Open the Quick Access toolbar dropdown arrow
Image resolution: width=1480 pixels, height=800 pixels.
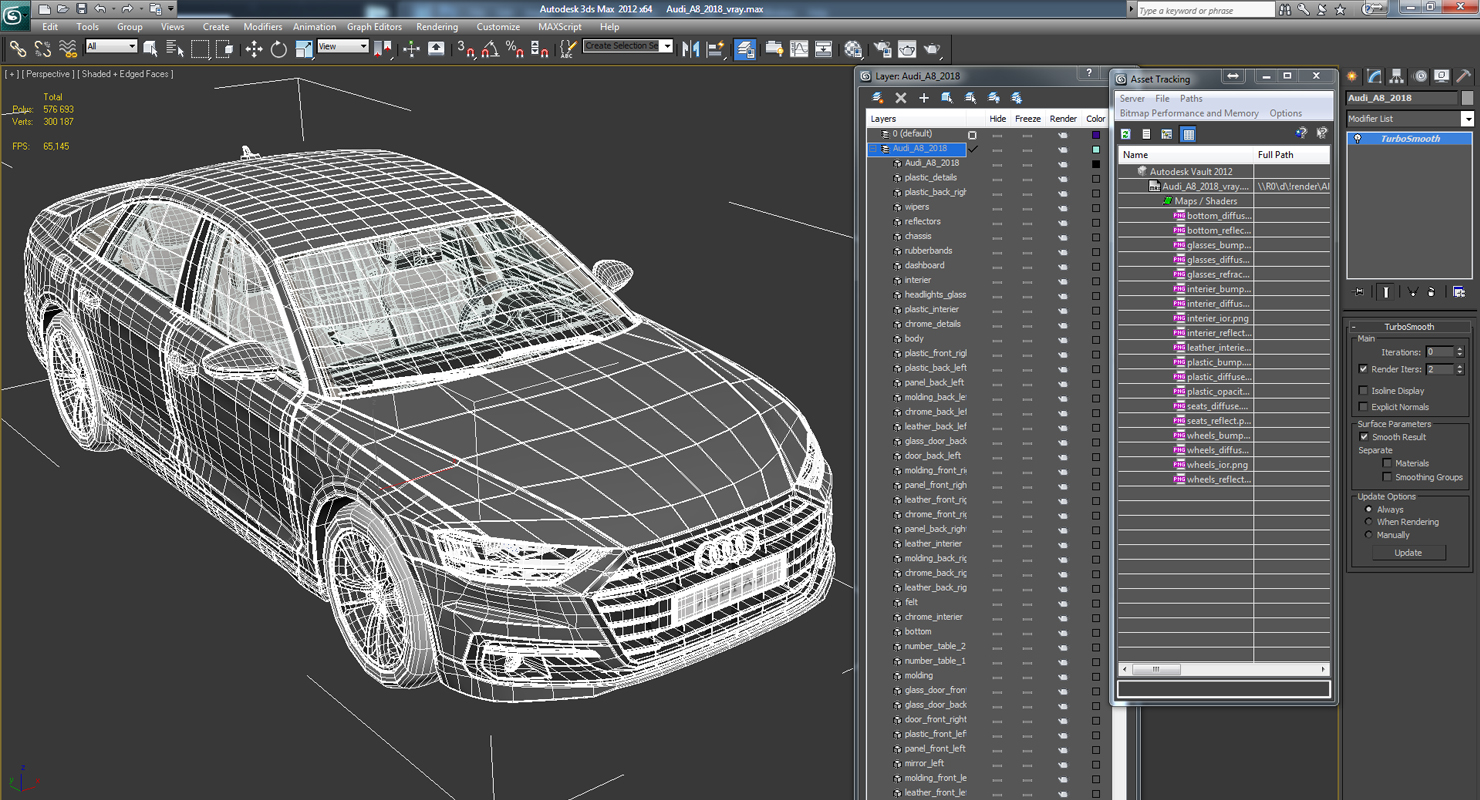(171, 9)
